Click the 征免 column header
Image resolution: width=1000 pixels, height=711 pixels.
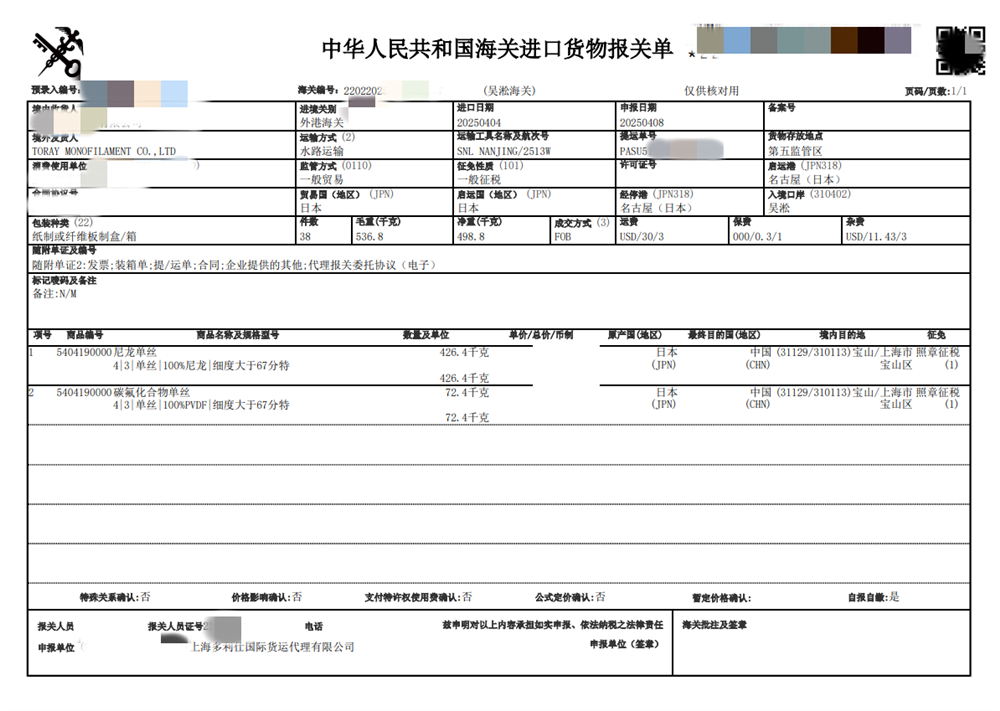[x=936, y=335]
